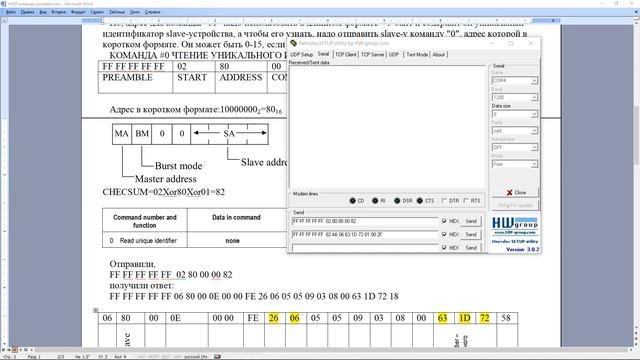The height and width of the screenshot is (360, 640).
Task: Toggle the RTS modem line checkbox
Action: [x=466, y=200]
